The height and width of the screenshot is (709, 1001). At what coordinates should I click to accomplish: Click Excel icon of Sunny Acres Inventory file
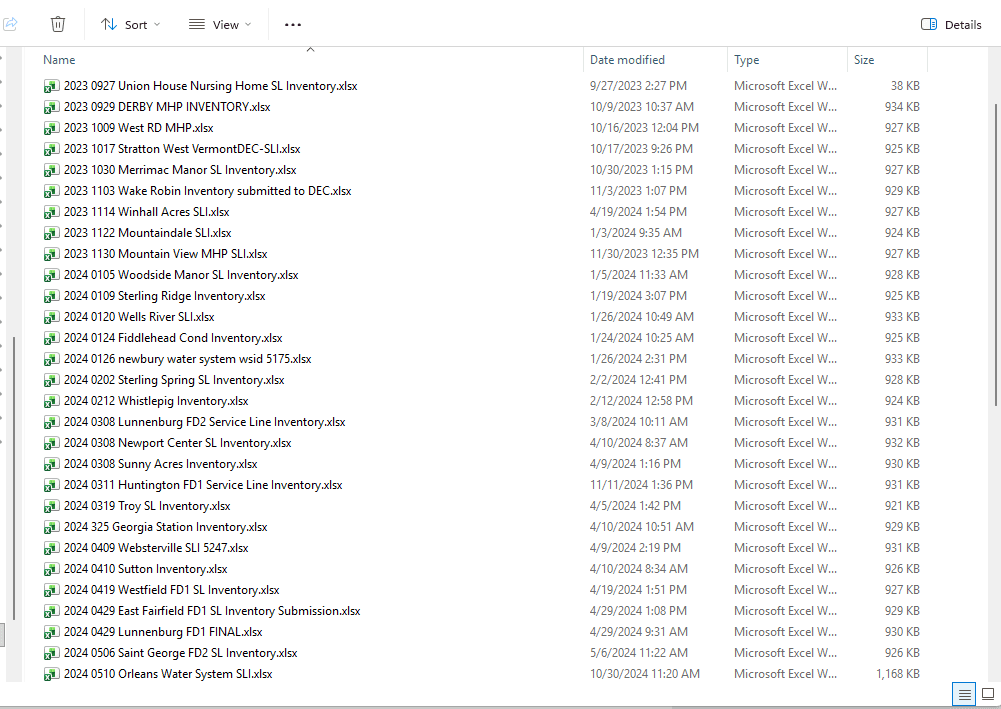[x=51, y=465]
